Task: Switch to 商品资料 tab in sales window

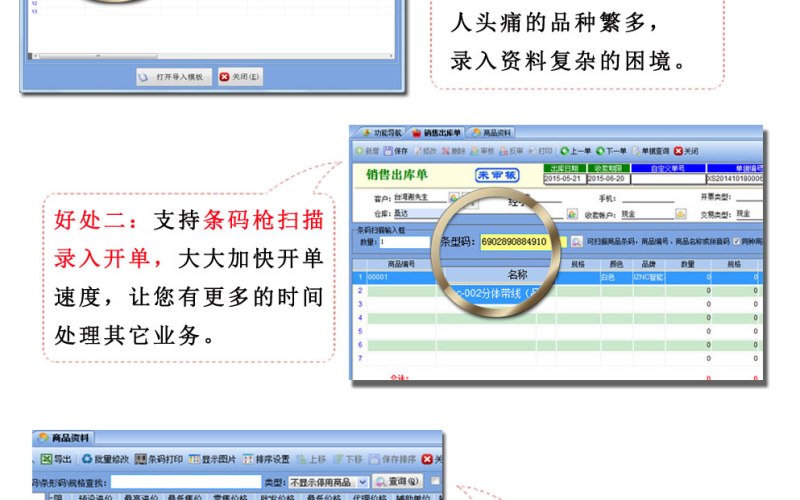Action: coord(491,133)
